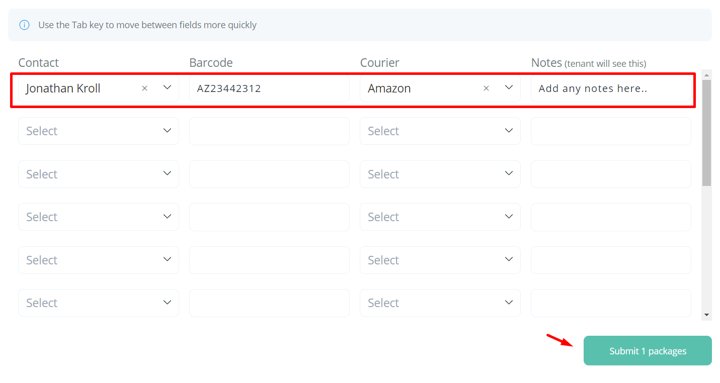Click the fourth row Notes input field

611,217
